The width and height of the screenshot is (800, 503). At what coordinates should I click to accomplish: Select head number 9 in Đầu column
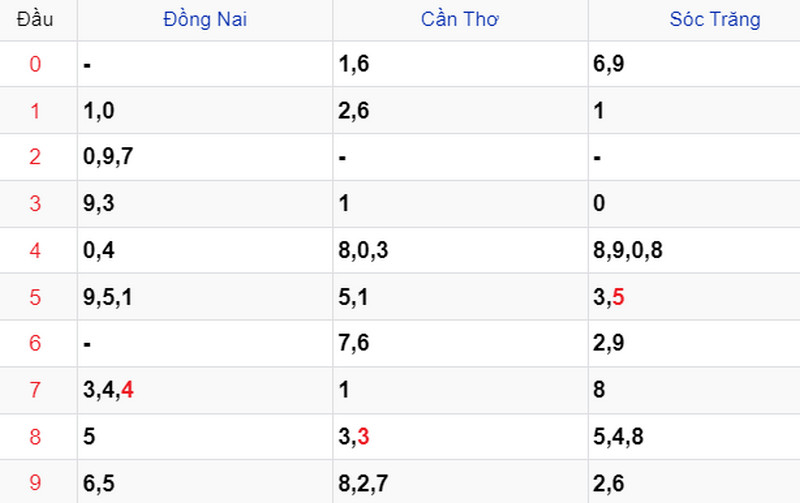click(x=35, y=483)
